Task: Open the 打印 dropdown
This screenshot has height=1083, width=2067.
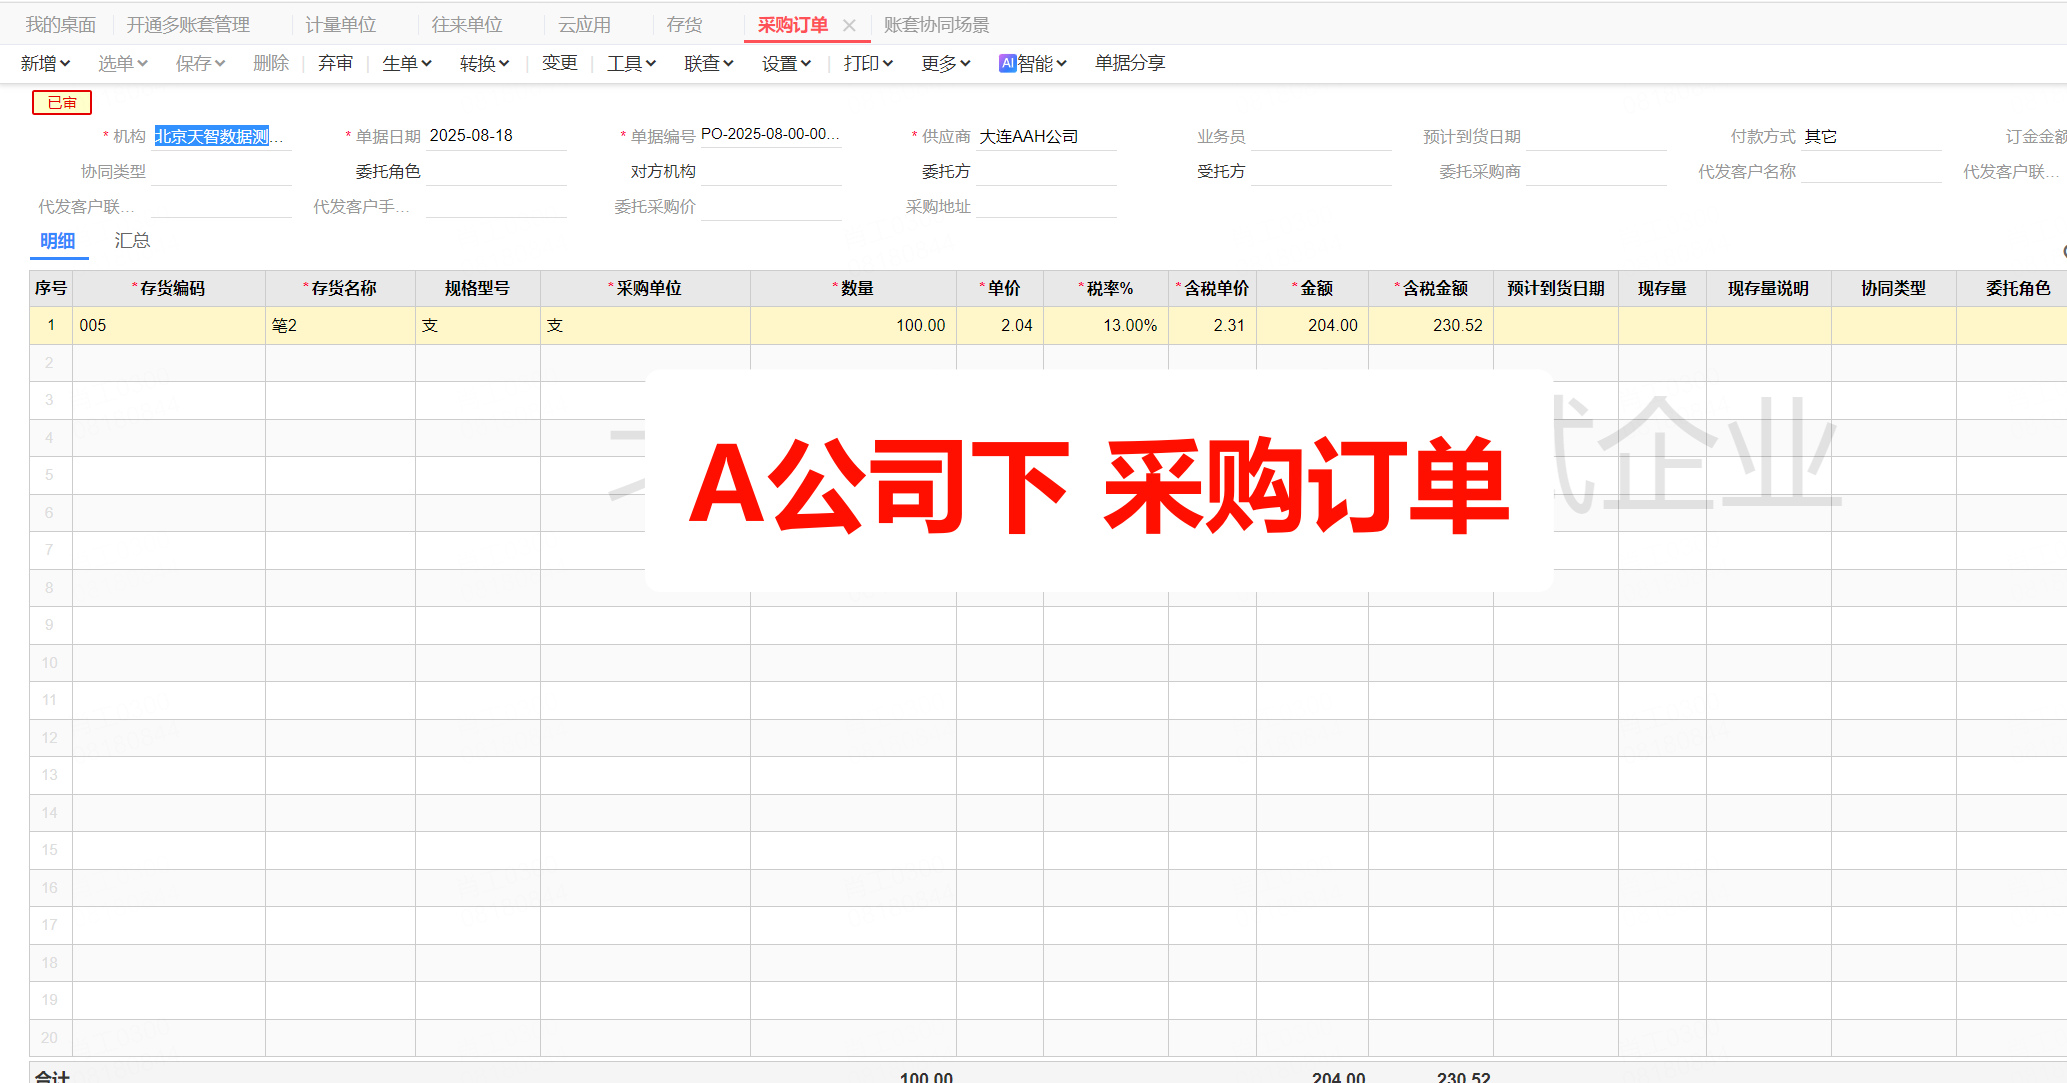Action: (x=867, y=63)
